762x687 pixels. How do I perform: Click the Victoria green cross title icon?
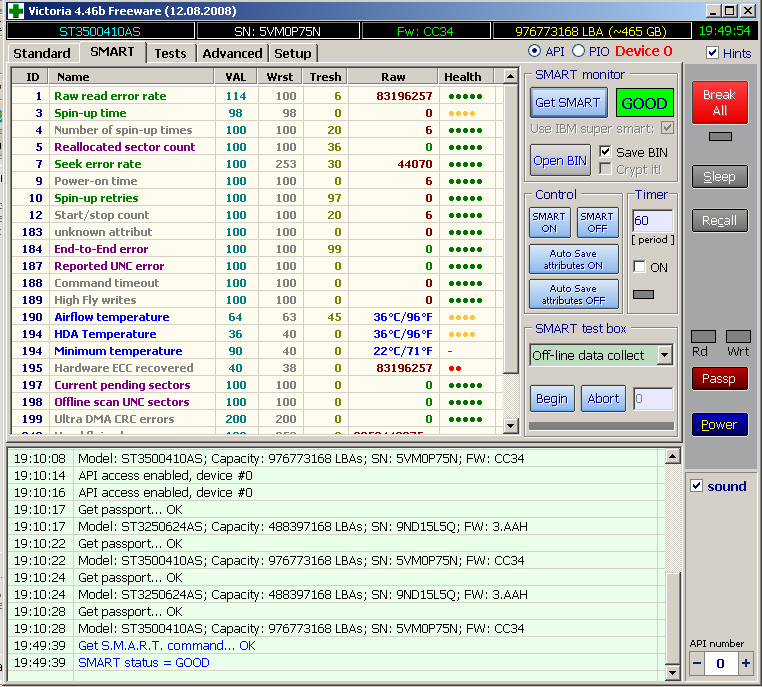(14, 11)
